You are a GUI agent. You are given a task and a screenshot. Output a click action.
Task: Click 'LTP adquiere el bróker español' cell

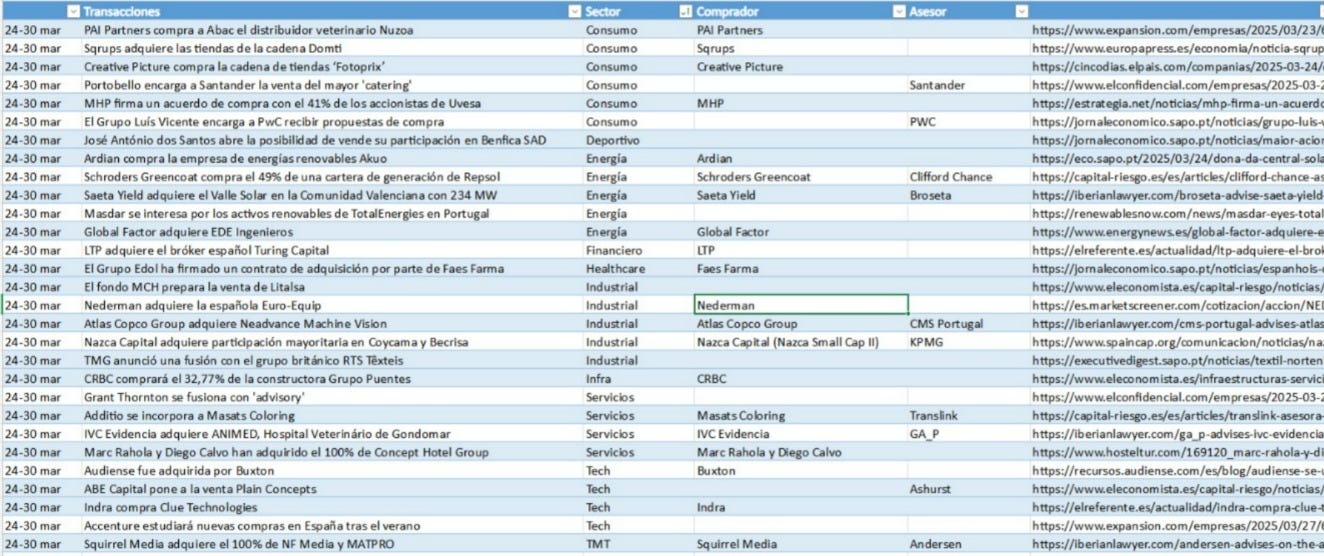[332, 250]
